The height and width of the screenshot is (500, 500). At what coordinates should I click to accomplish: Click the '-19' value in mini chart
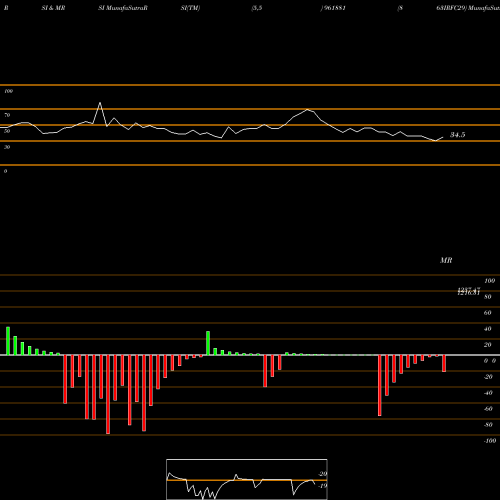[x=323, y=486]
